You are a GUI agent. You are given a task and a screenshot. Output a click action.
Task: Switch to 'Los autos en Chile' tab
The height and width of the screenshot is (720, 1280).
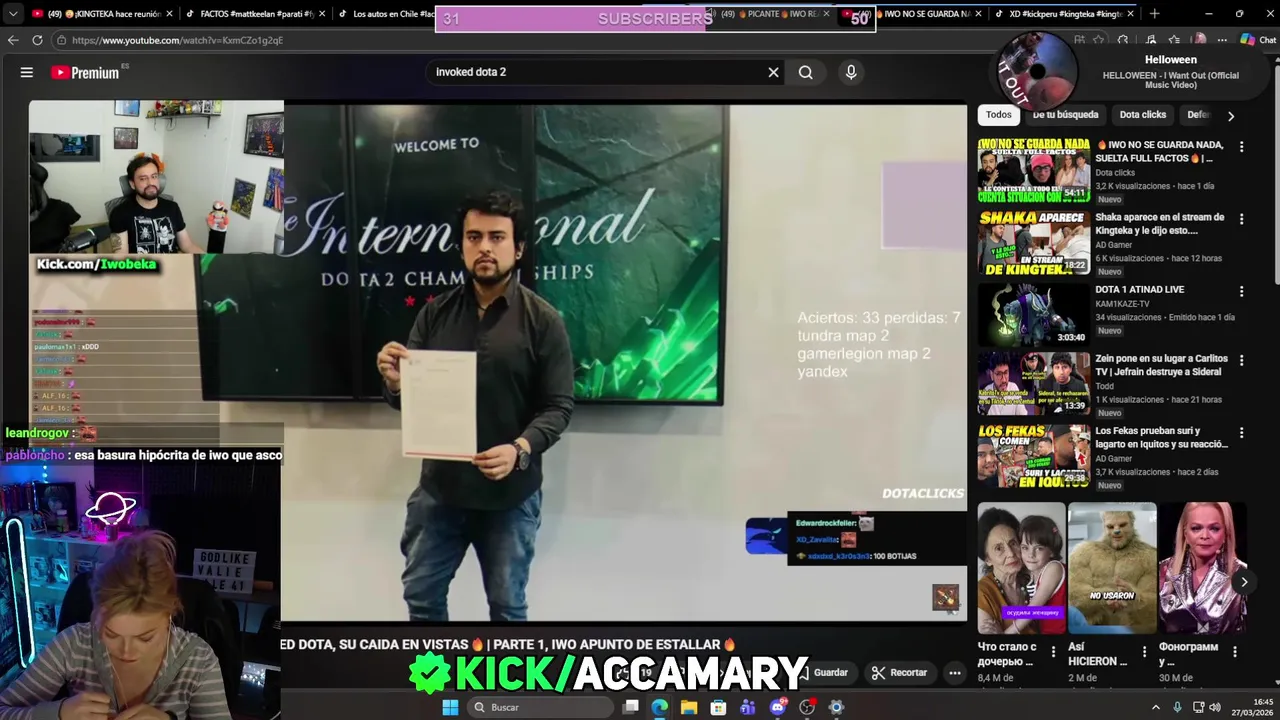point(385,14)
